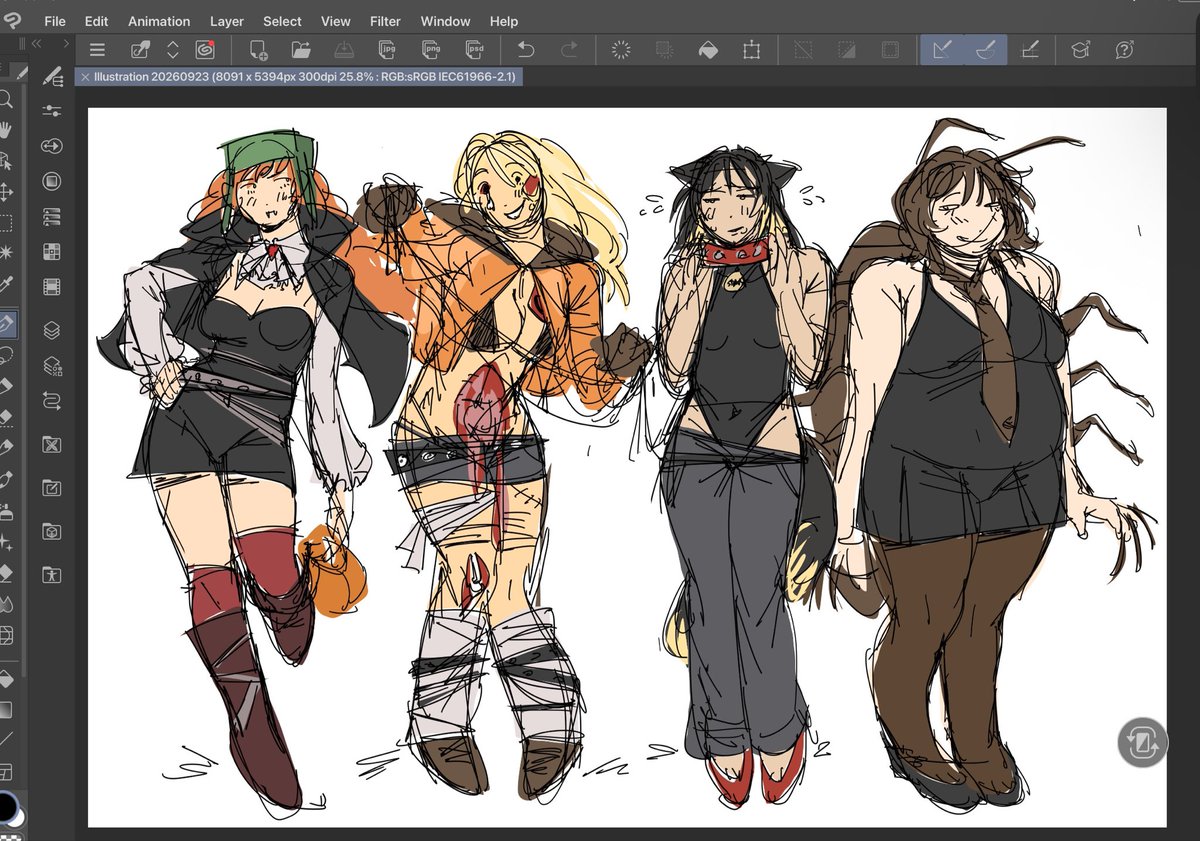Click the Scale/Rotate transform icon
Screen dimensions: 1200x841
pos(751,50)
